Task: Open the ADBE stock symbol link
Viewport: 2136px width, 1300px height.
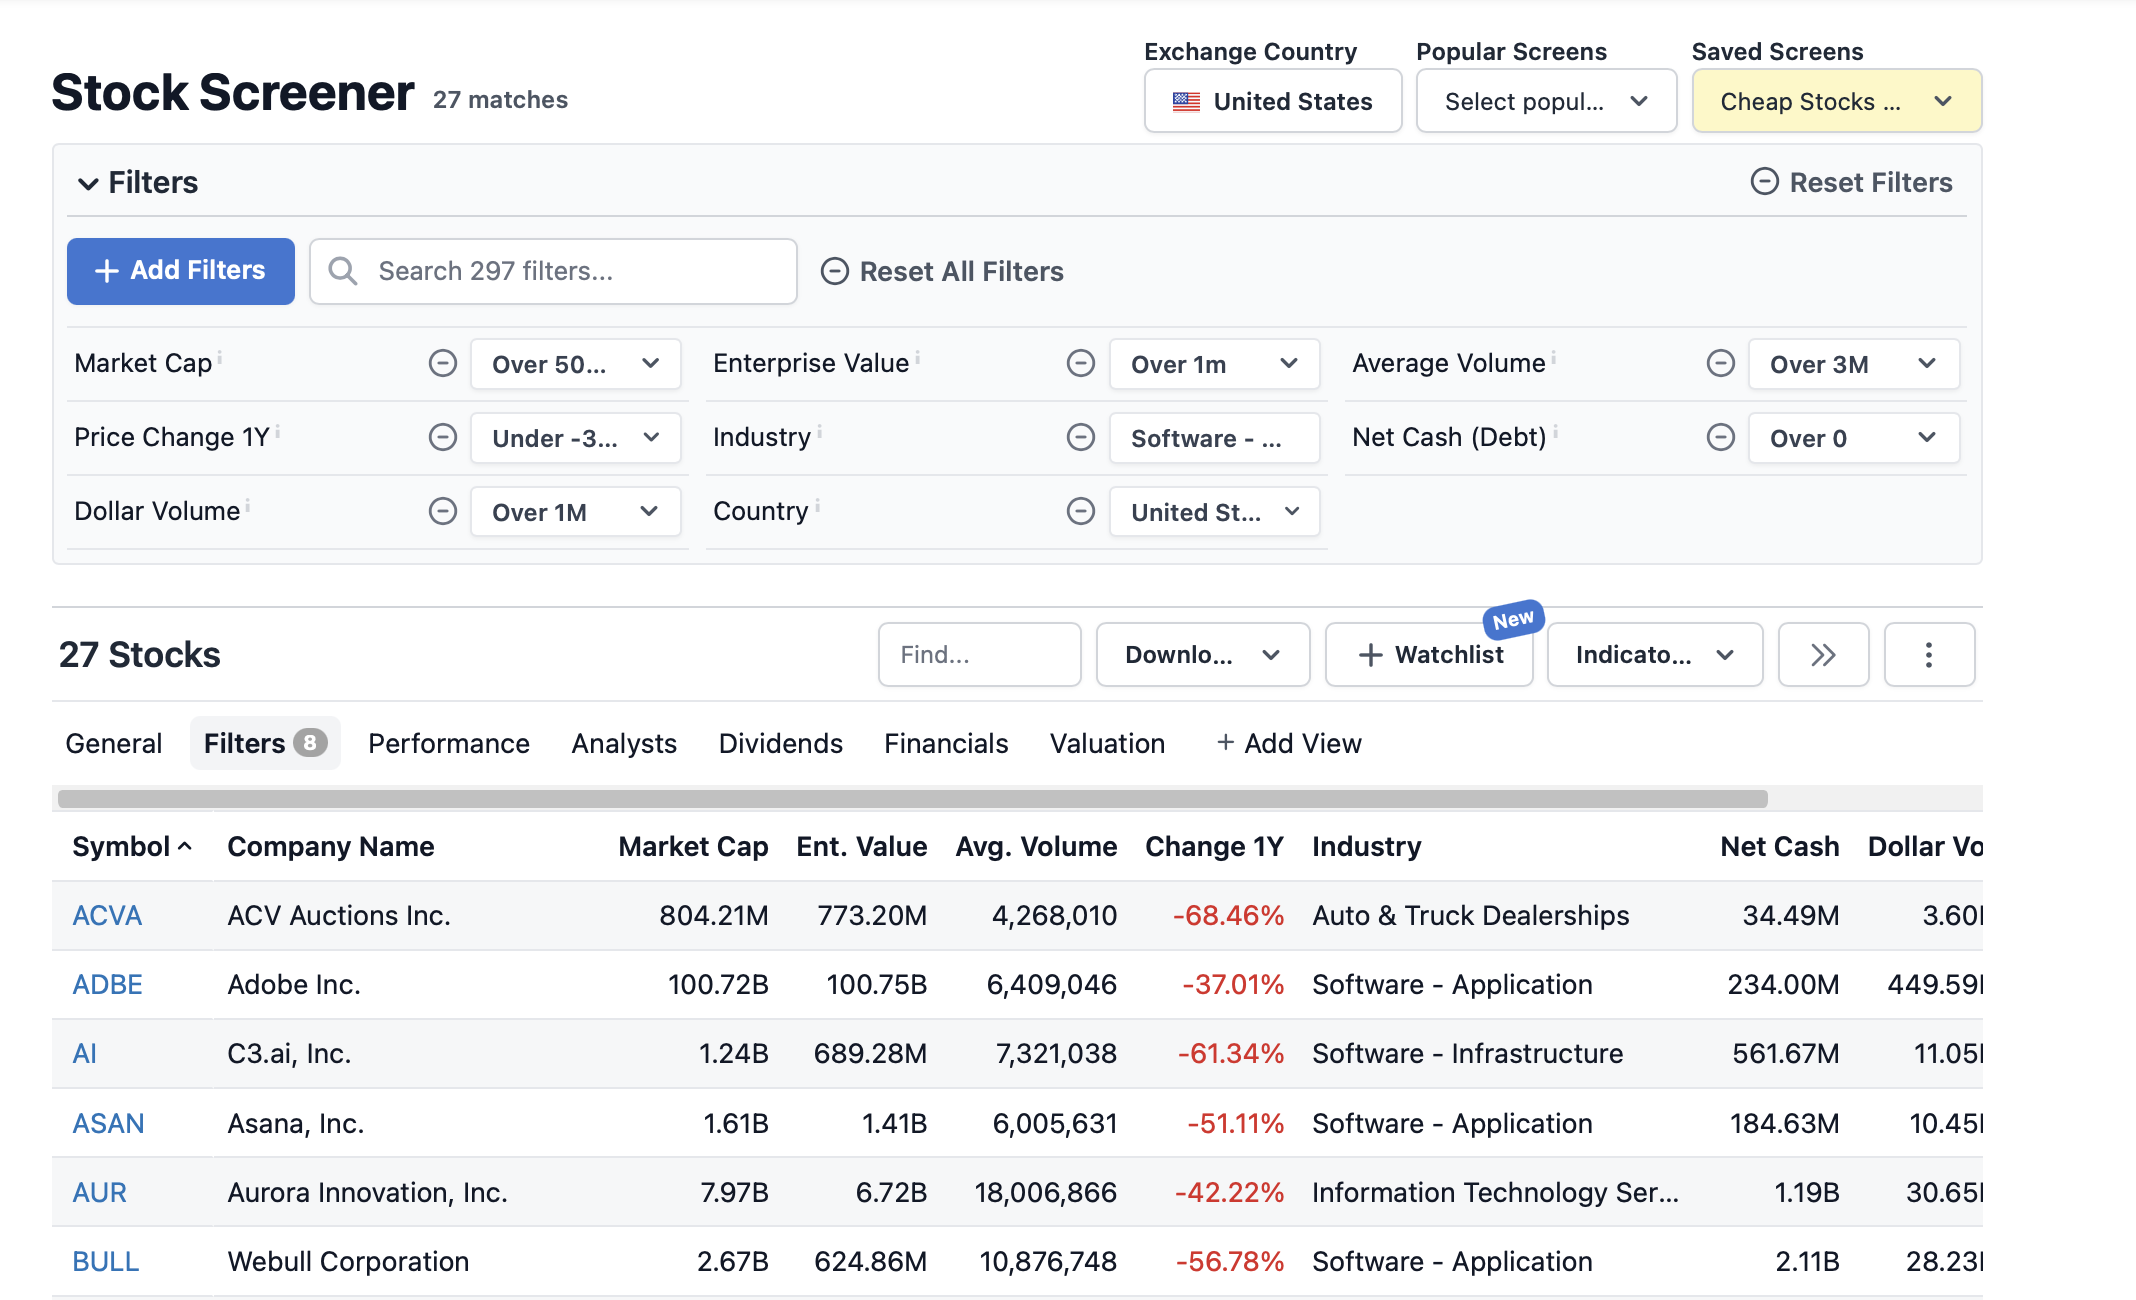Action: [x=107, y=985]
